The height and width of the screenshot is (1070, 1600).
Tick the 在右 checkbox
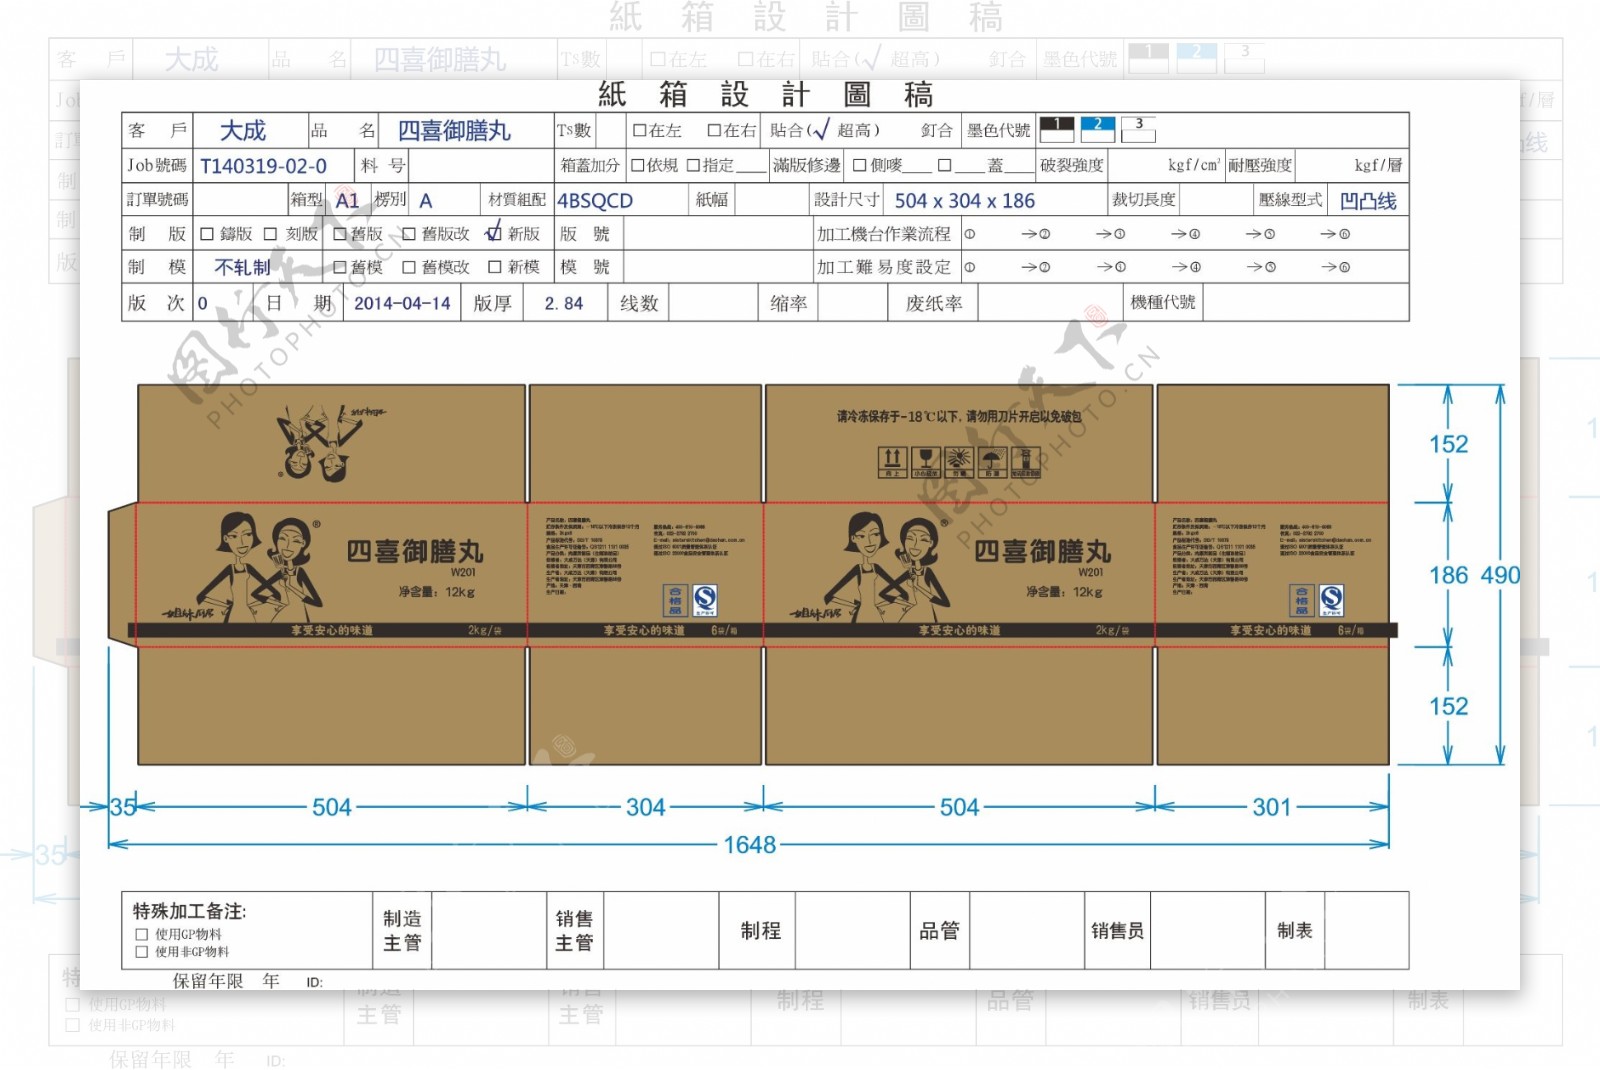[x=714, y=130]
